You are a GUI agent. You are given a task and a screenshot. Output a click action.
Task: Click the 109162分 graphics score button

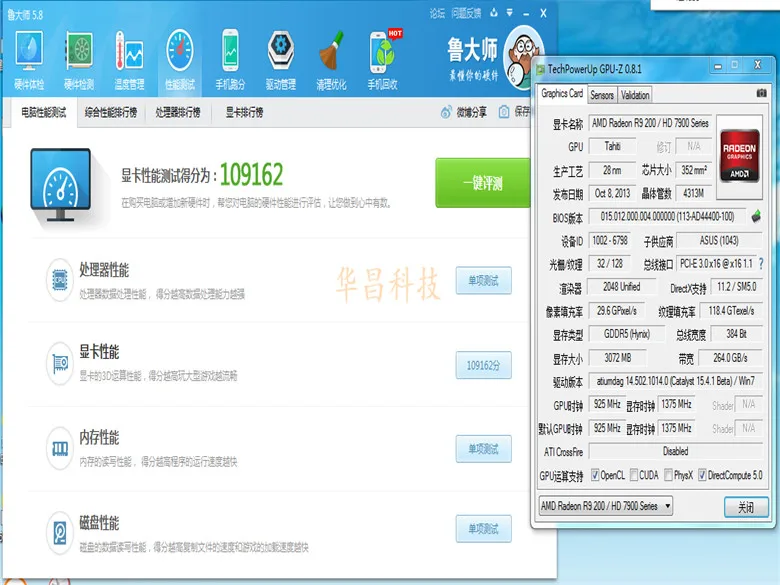coord(484,365)
